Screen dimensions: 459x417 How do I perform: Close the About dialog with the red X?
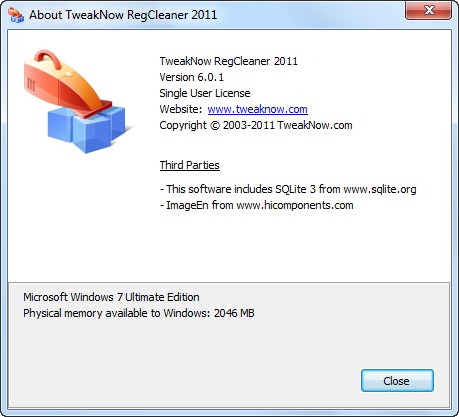(x=428, y=10)
